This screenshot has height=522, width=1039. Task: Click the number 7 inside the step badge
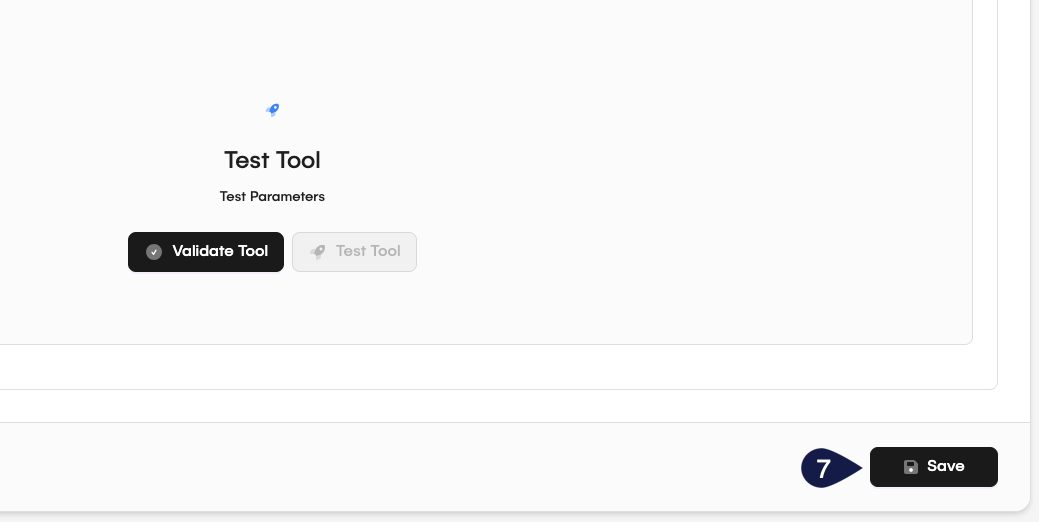tap(823, 468)
